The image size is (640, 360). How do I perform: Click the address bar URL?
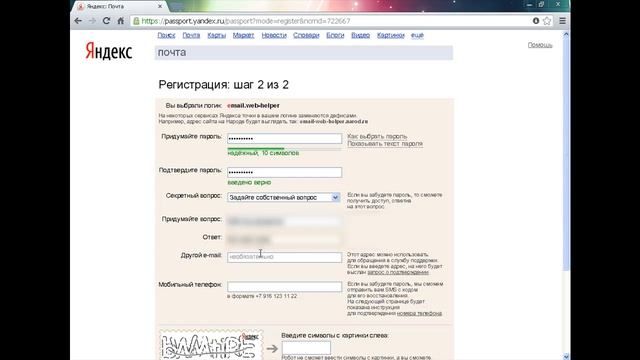tap(246, 21)
